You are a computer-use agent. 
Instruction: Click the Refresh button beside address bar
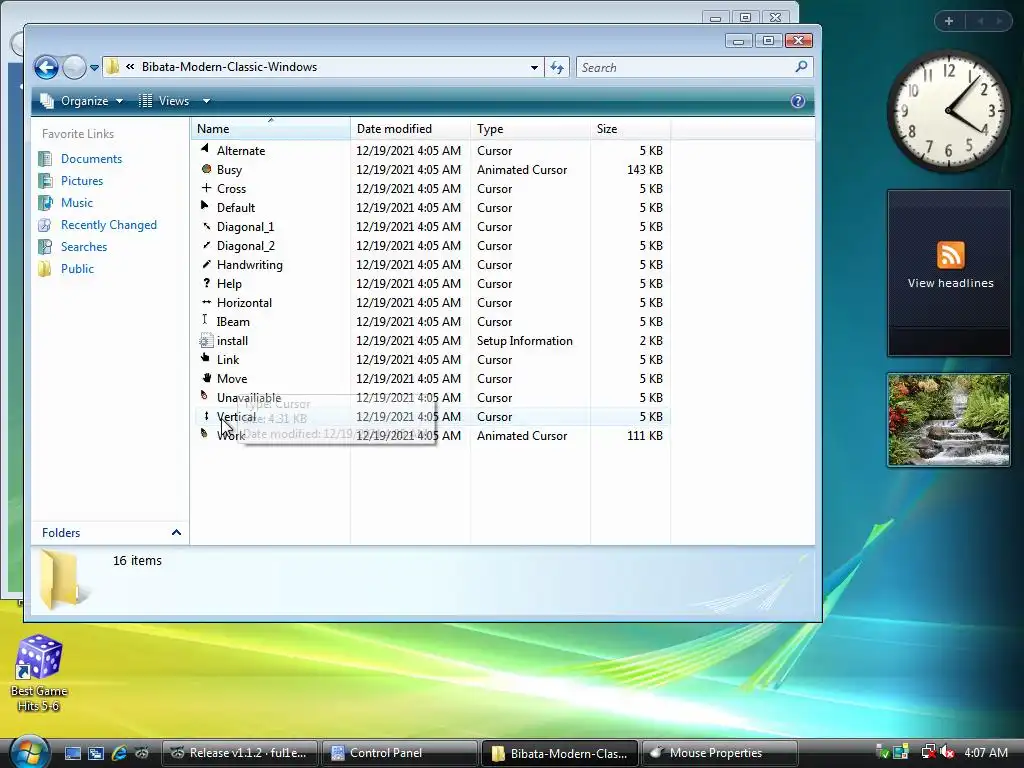pyautogui.click(x=557, y=67)
